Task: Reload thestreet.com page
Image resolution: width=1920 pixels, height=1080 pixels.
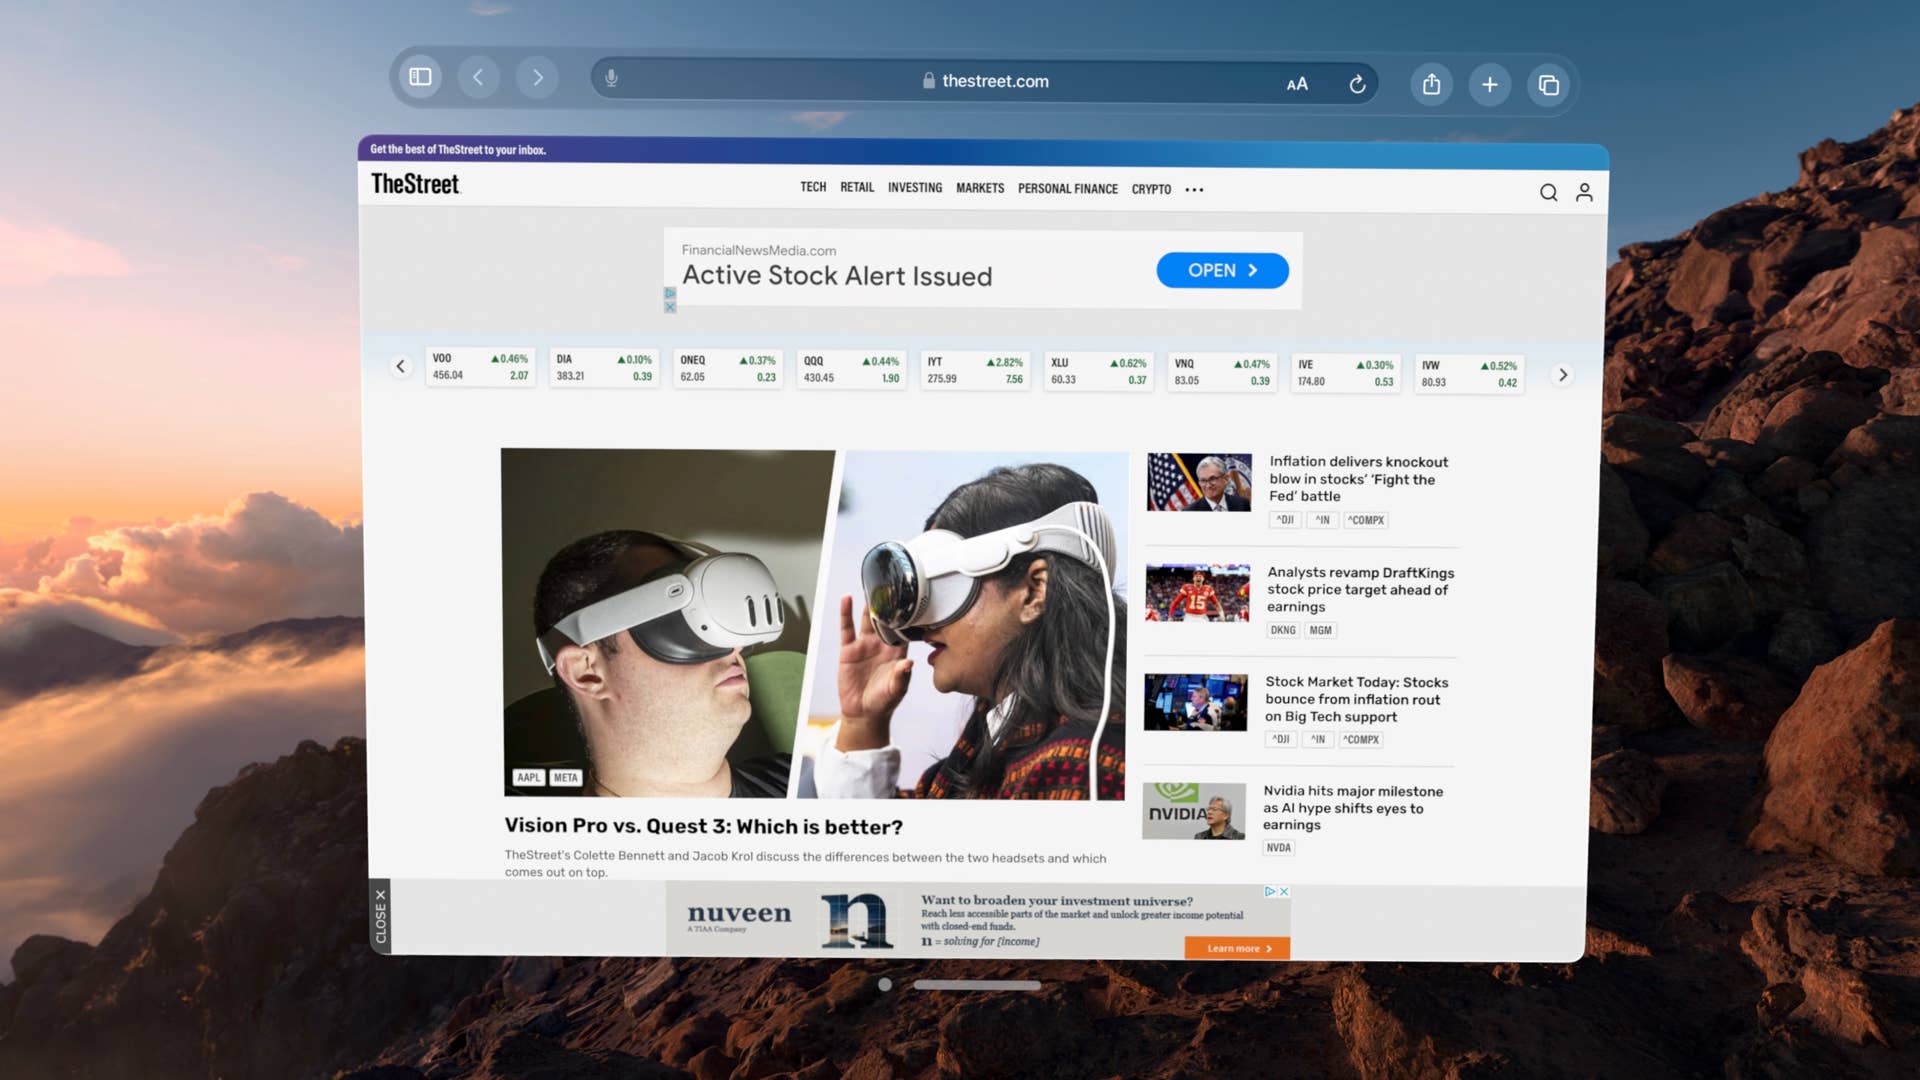Action: click(1357, 84)
